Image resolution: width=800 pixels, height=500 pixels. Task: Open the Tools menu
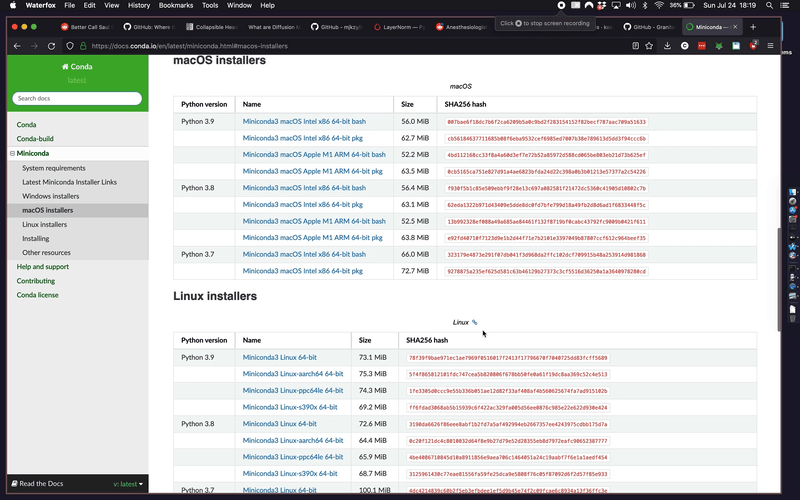210,5
